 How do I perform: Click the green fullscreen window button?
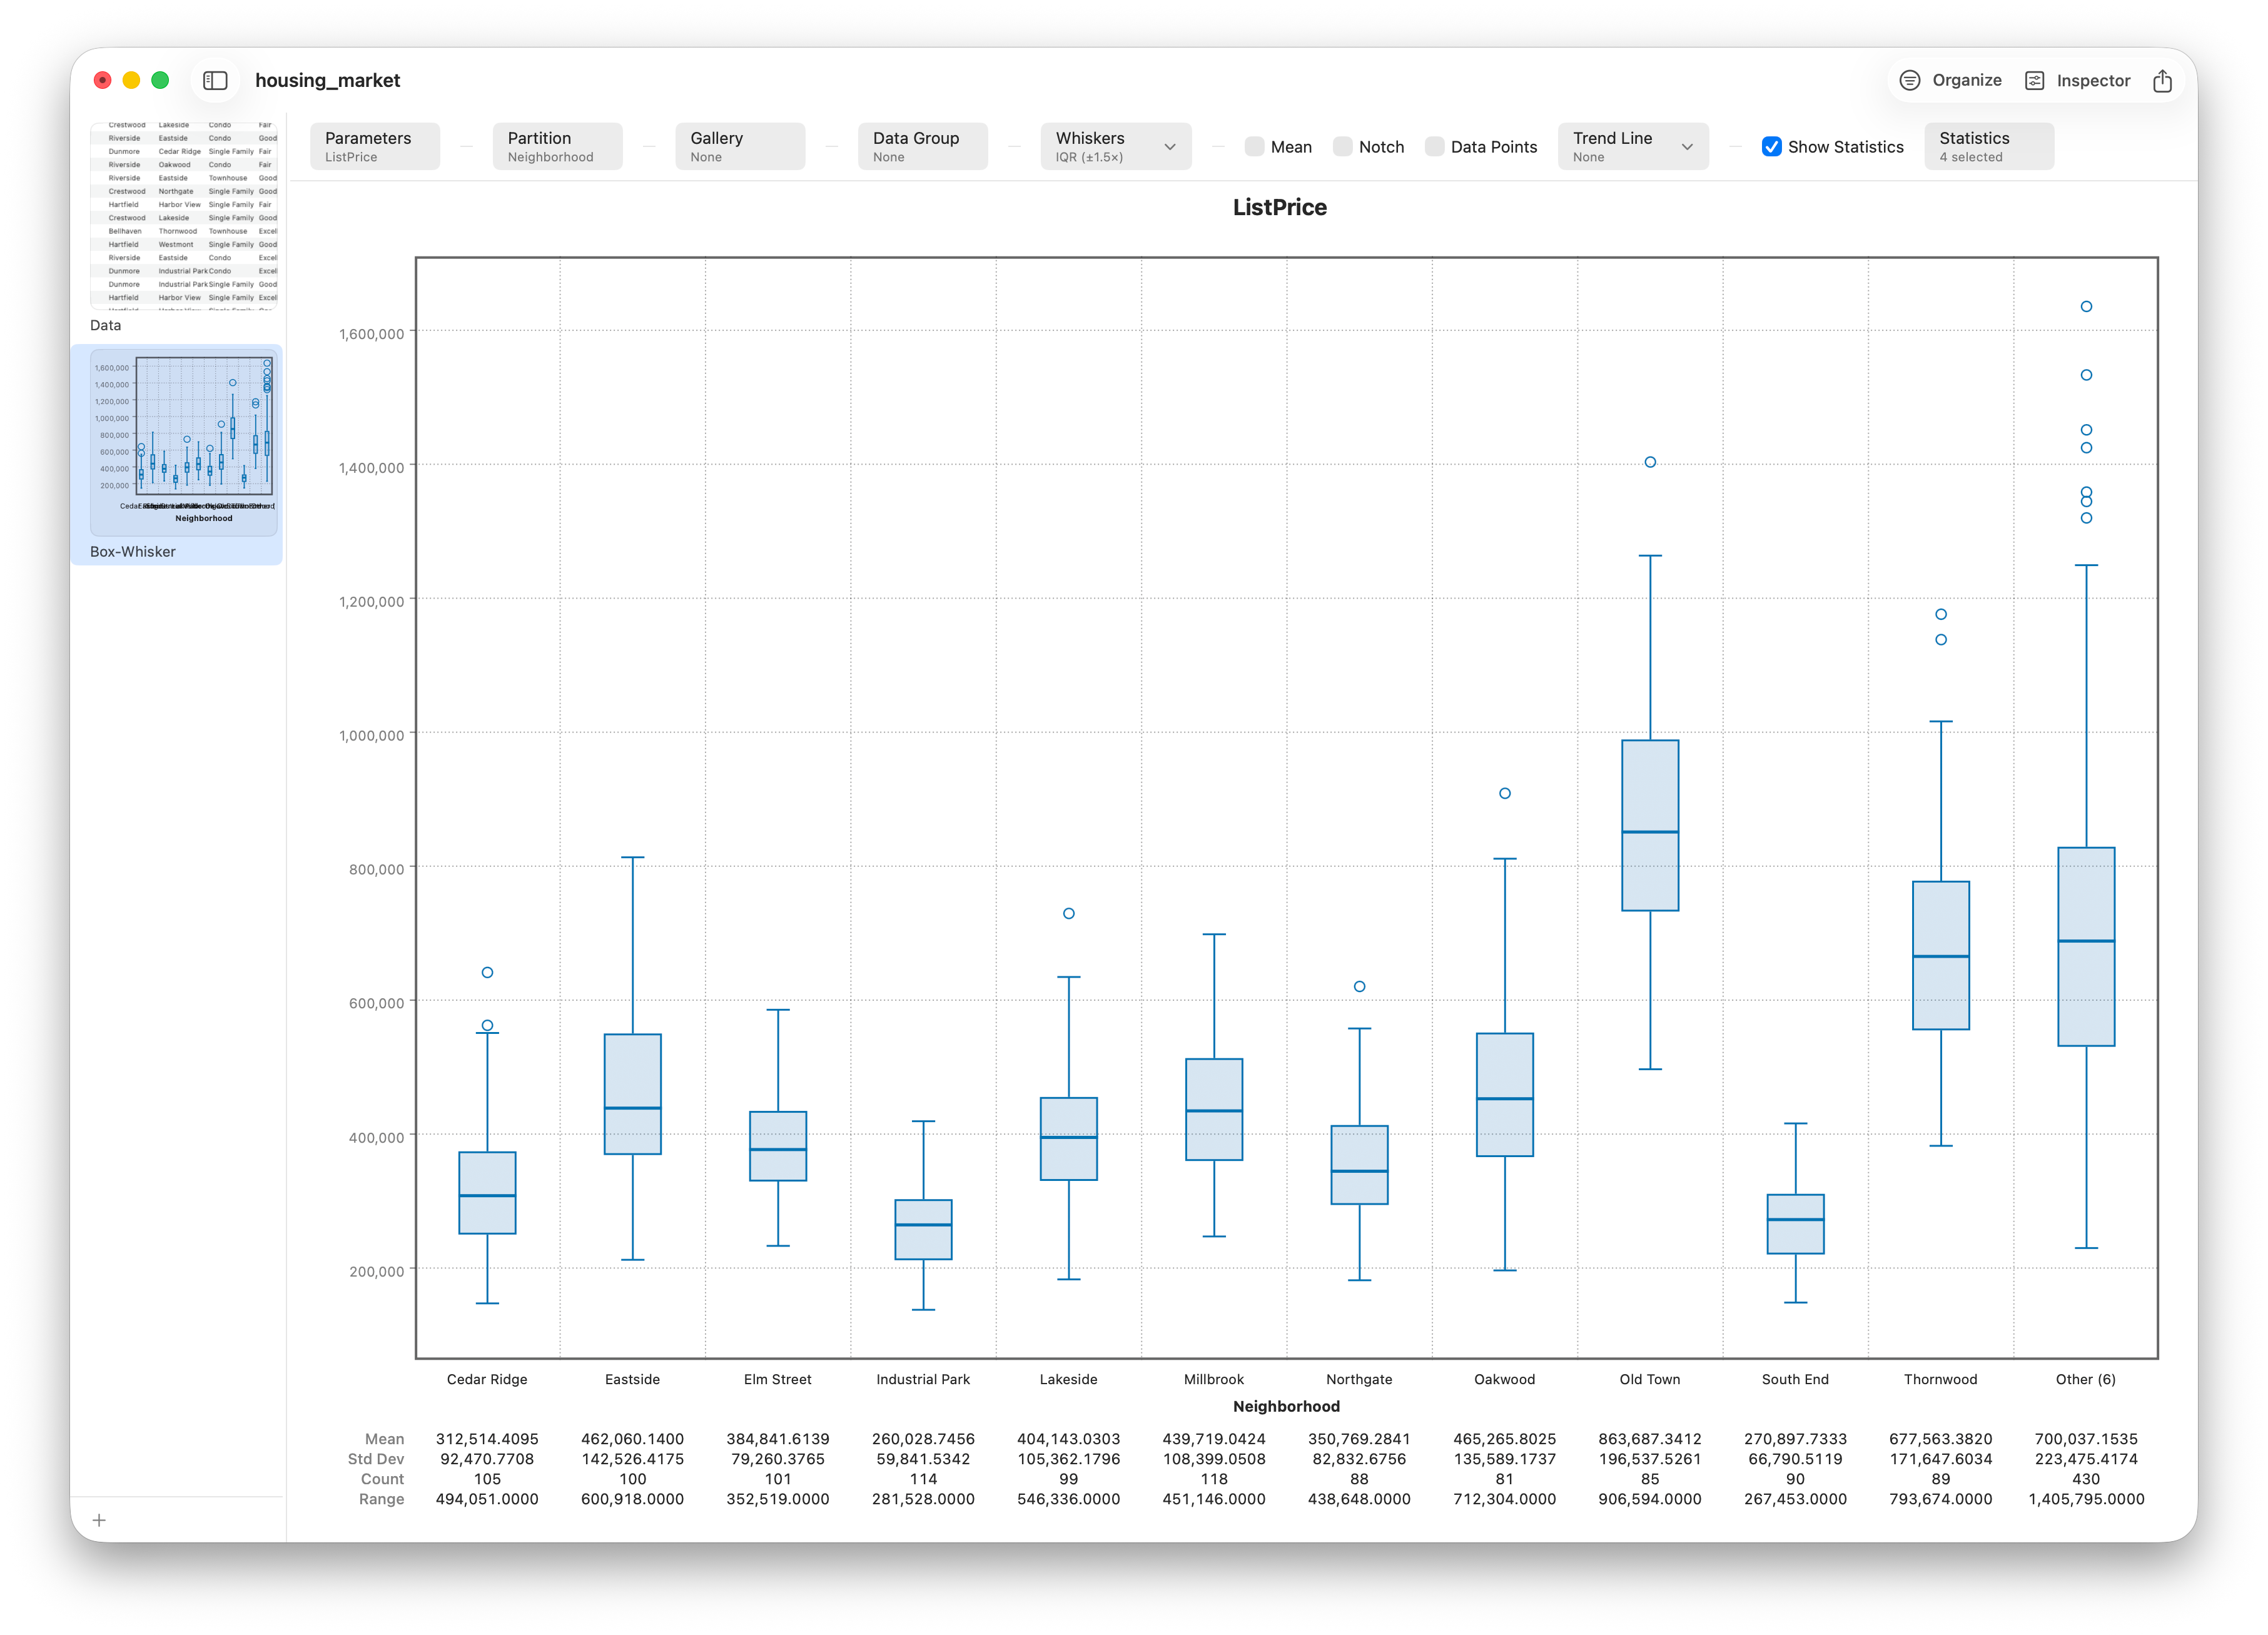(x=160, y=80)
